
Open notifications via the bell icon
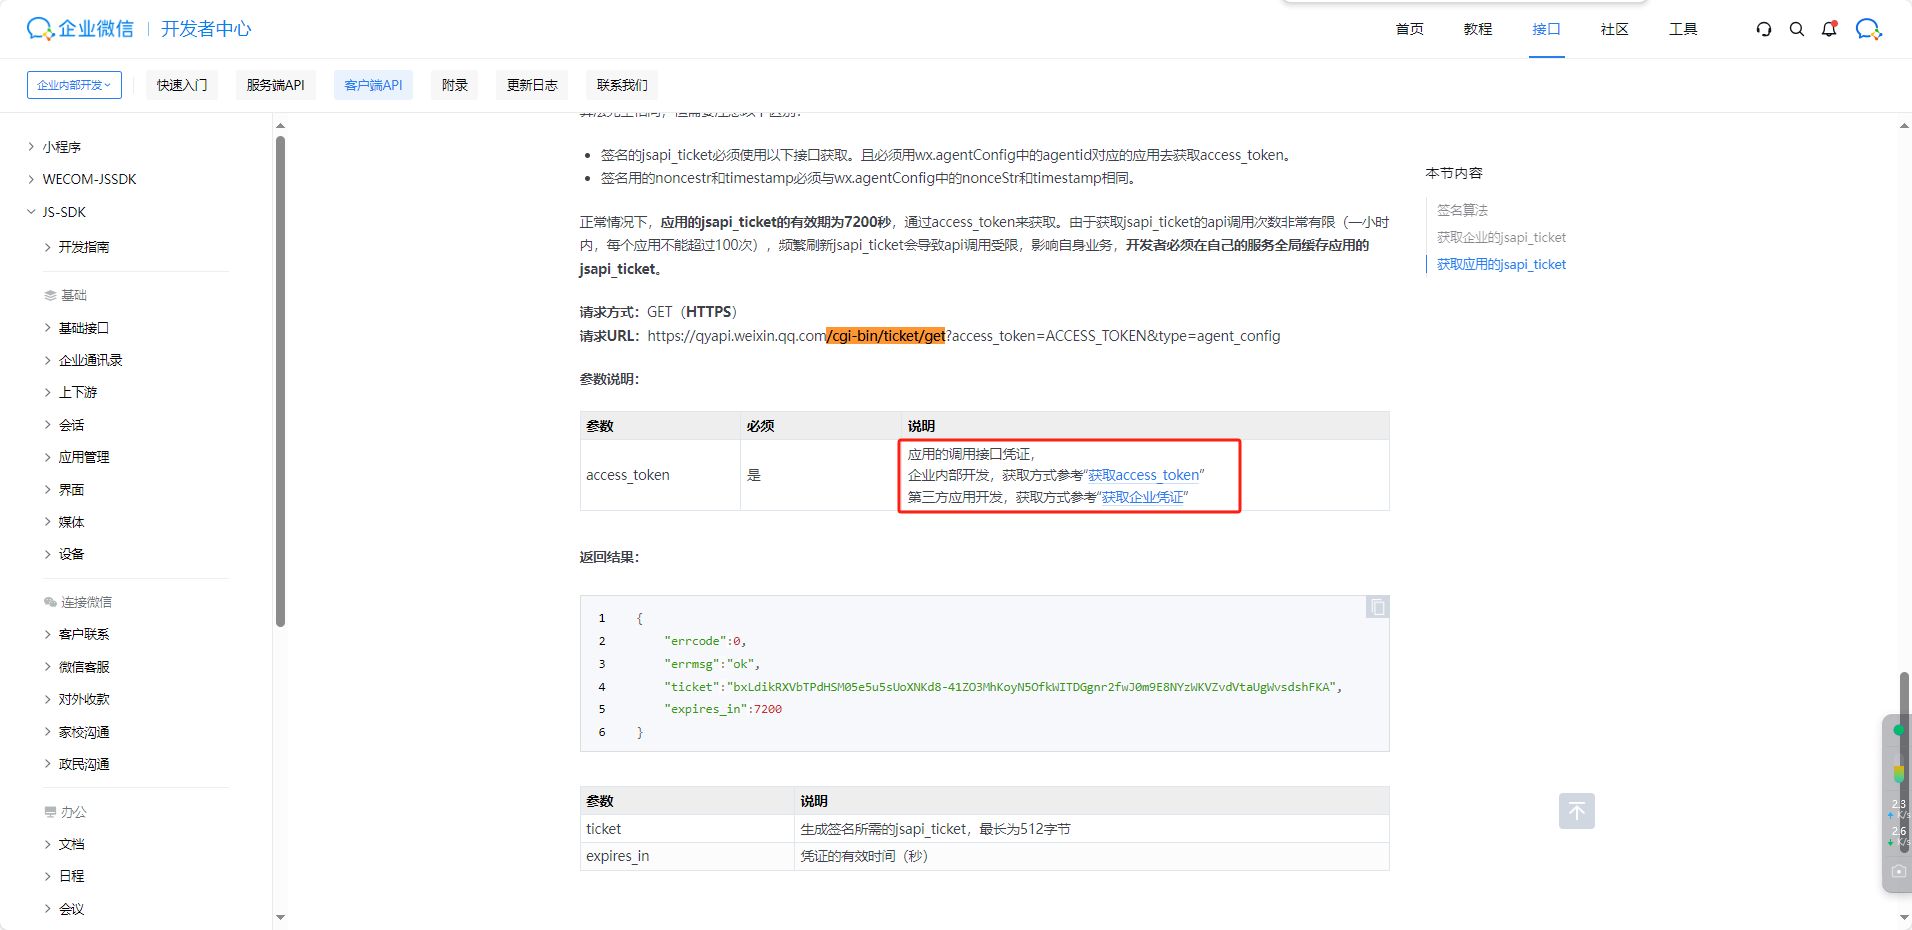1829,29
